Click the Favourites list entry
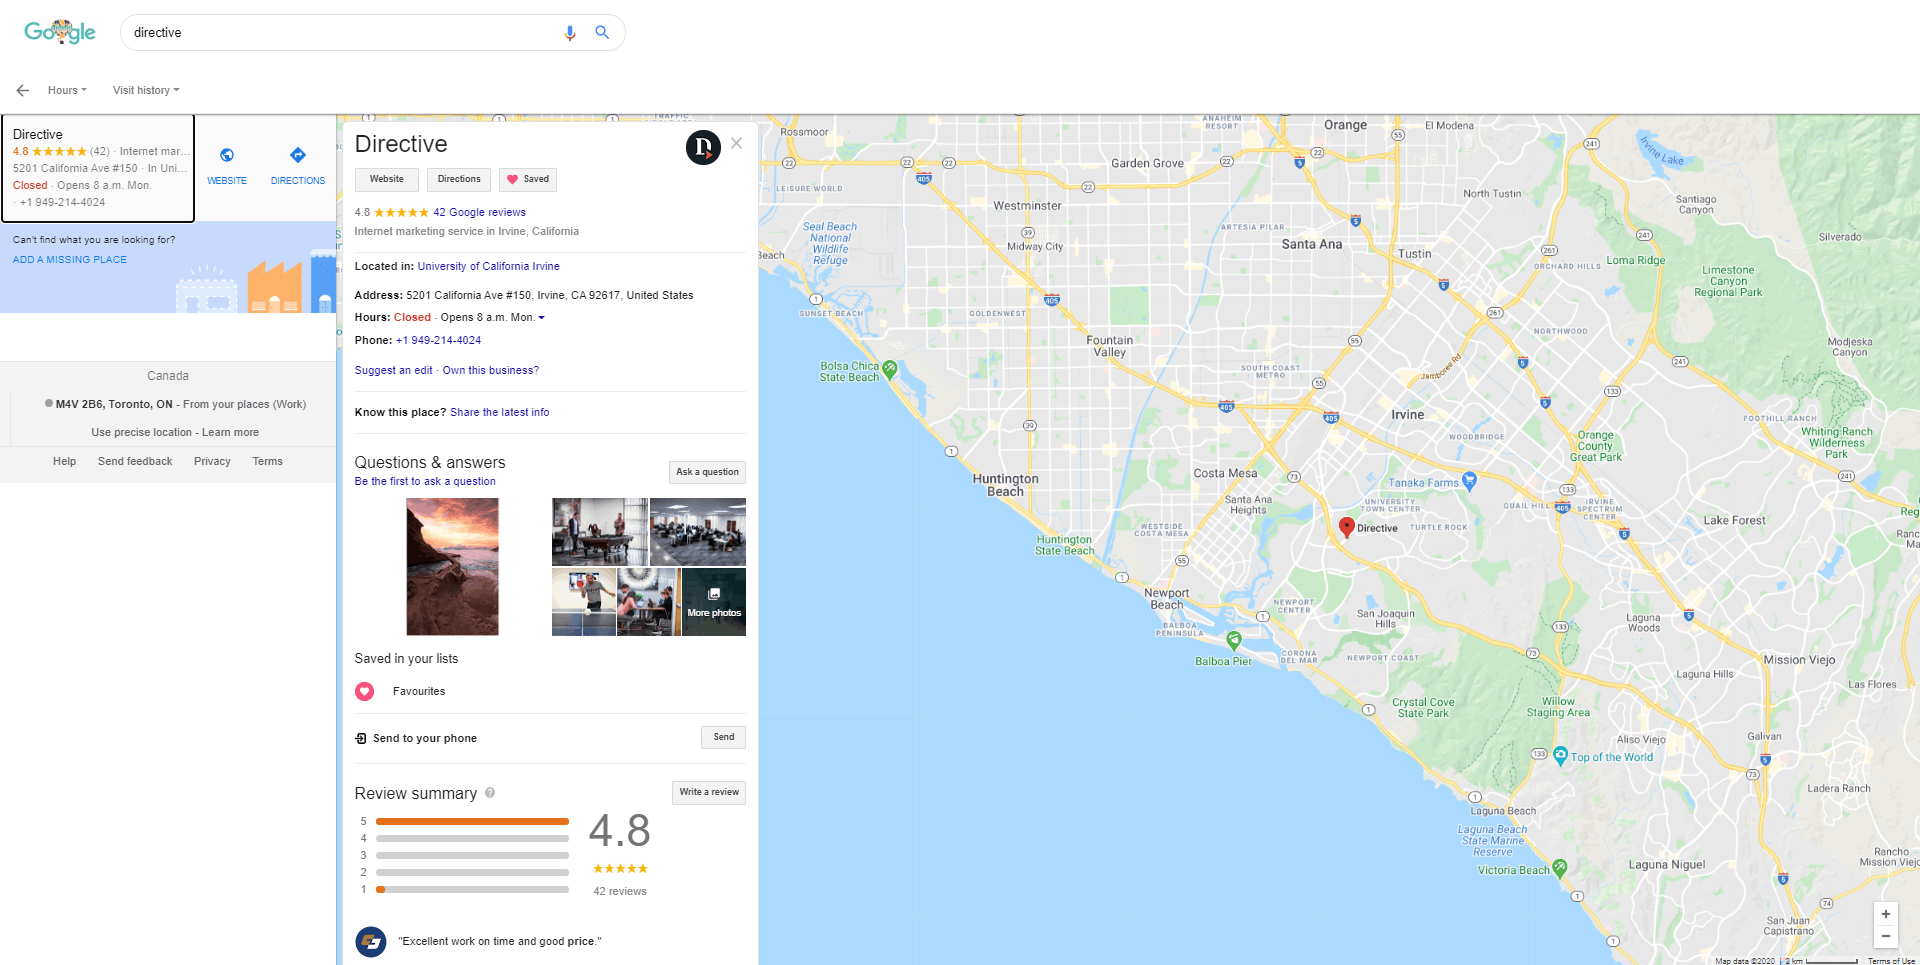1920x965 pixels. [419, 691]
